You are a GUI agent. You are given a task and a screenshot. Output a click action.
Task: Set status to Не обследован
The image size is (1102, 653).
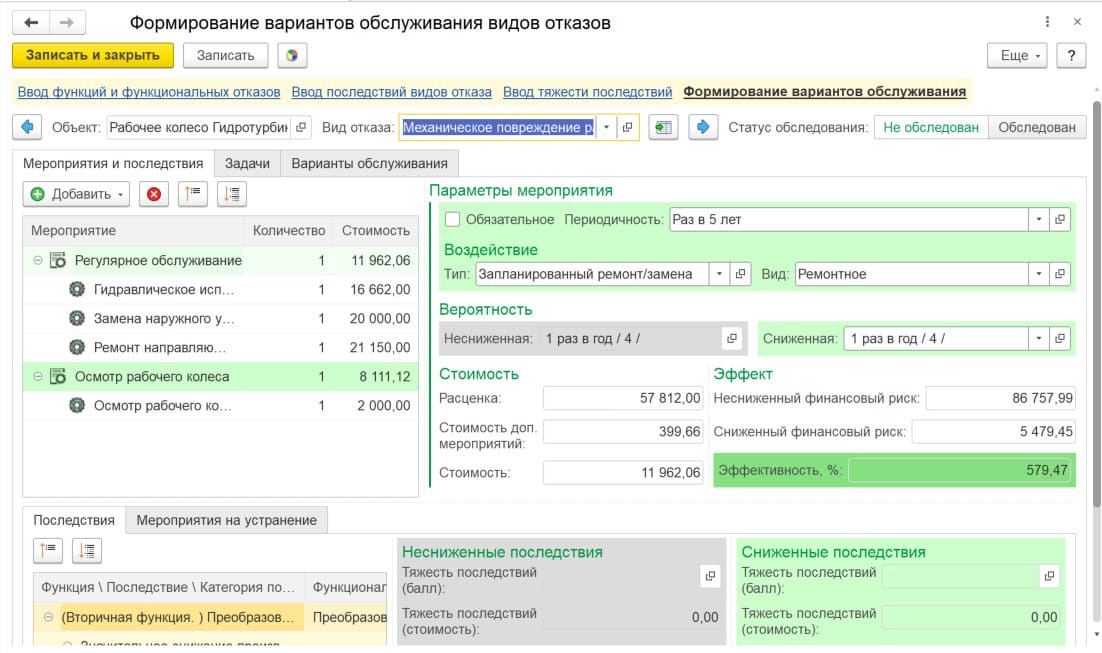pyautogui.click(x=930, y=127)
